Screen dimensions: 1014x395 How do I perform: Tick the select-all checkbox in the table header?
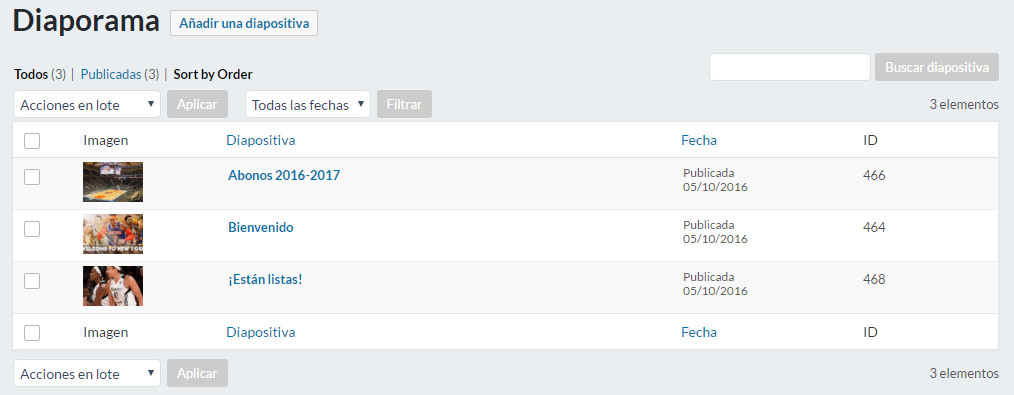(x=32, y=140)
